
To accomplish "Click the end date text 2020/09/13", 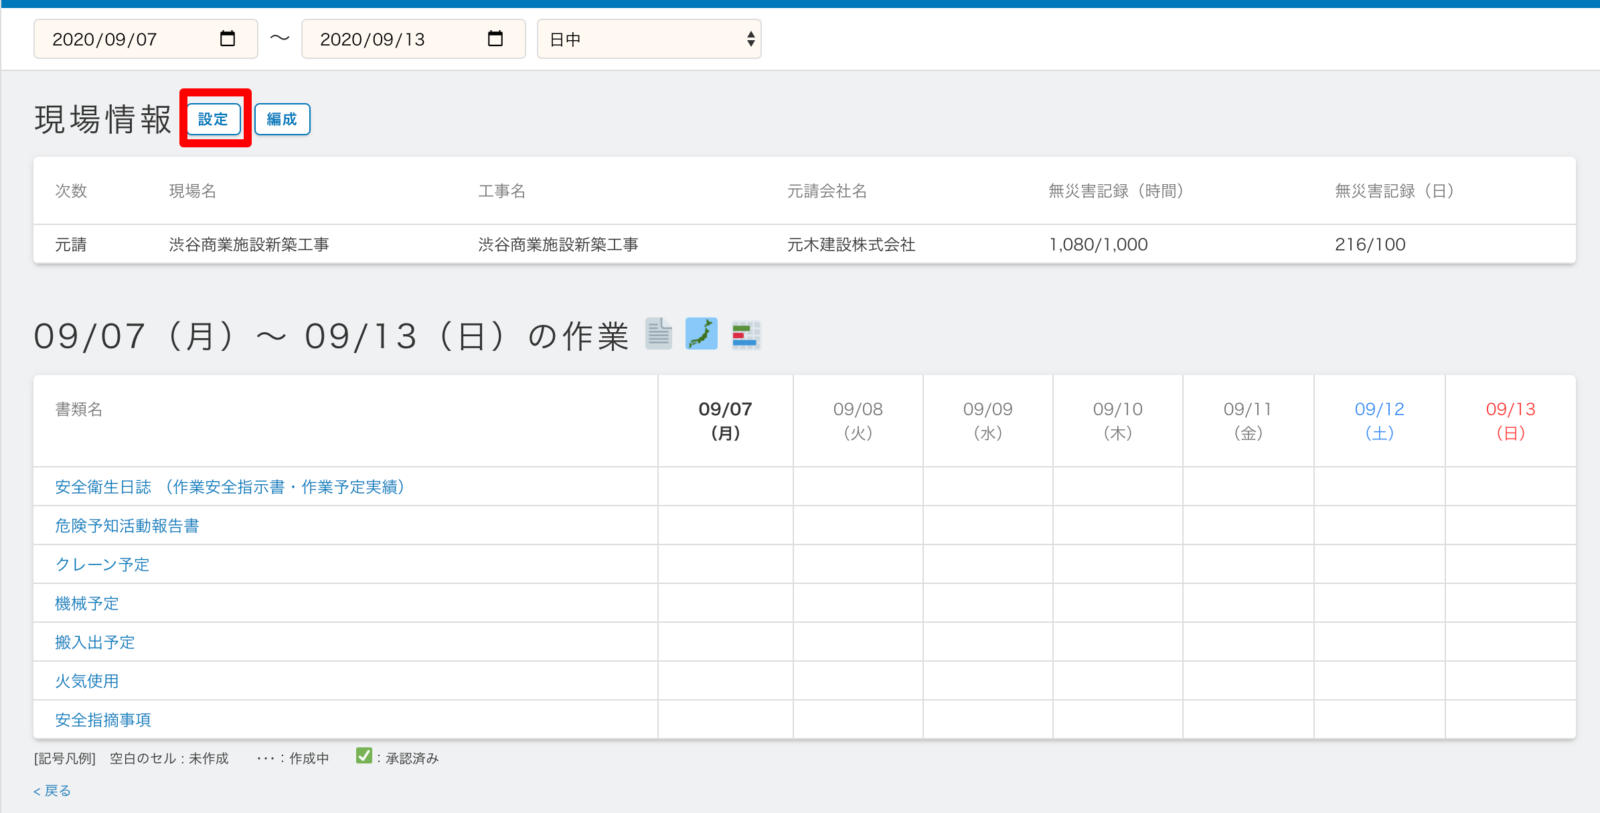I will click(372, 39).
